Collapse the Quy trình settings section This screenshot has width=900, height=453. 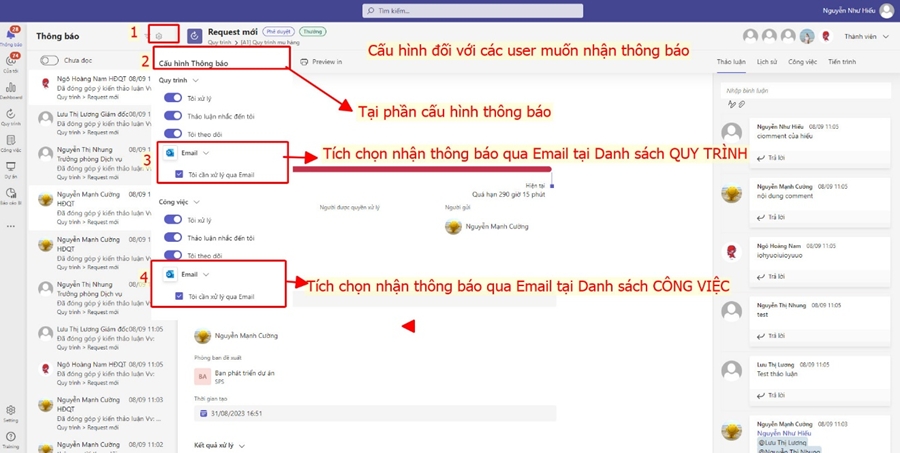point(196,80)
